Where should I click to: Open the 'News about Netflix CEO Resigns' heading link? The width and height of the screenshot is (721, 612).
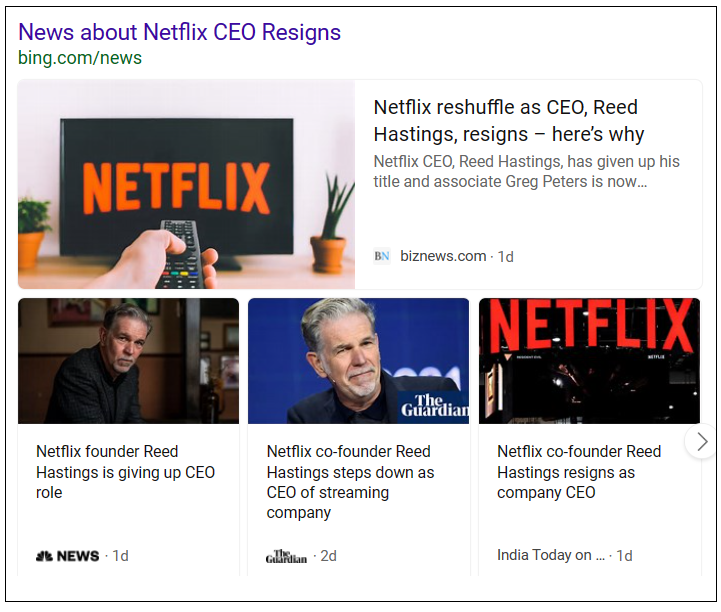click(x=179, y=32)
